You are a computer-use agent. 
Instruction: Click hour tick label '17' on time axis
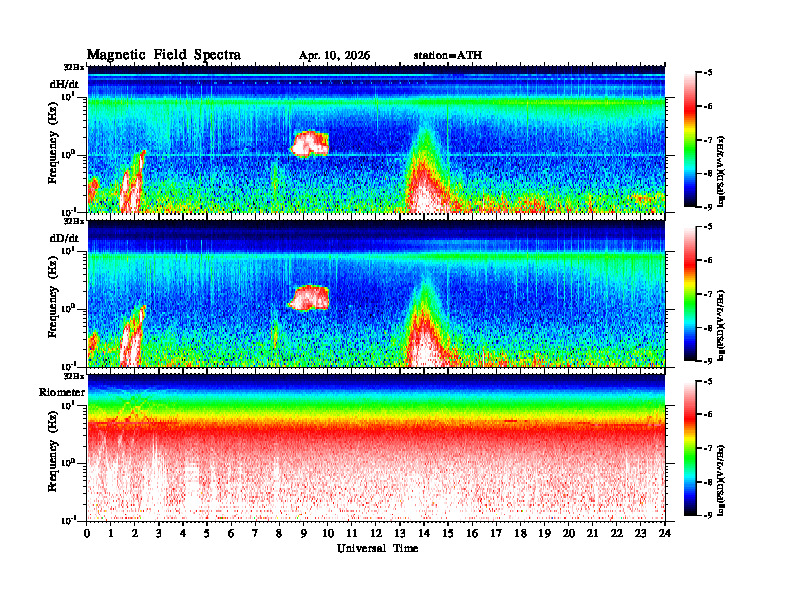click(x=496, y=534)
